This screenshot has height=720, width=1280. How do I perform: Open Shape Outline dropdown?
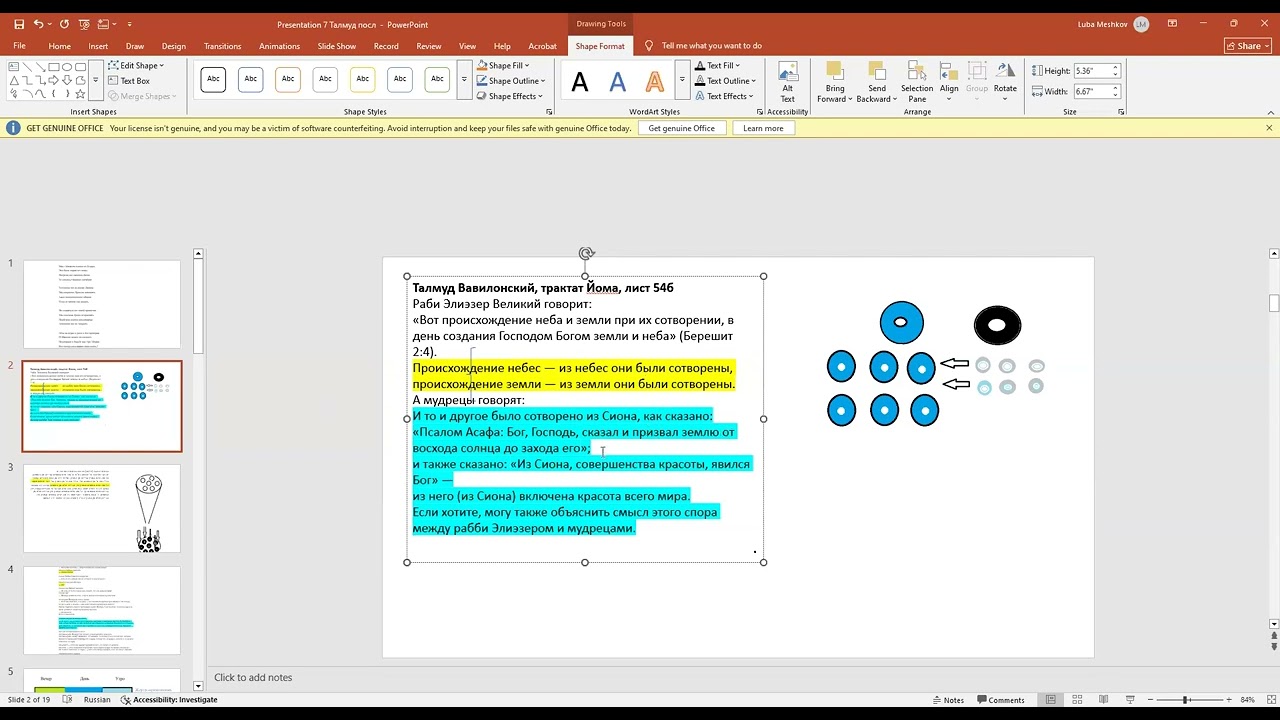pos(511,81)
